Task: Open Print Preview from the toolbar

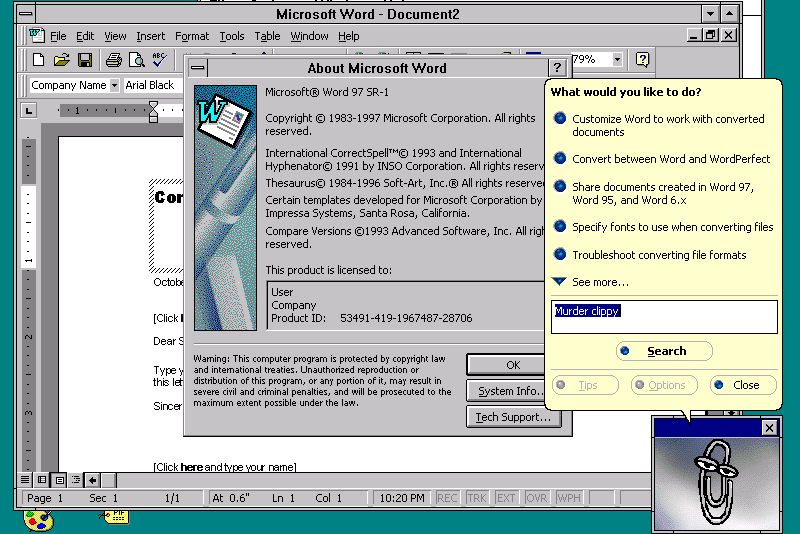Action: (x=136, y=60)
